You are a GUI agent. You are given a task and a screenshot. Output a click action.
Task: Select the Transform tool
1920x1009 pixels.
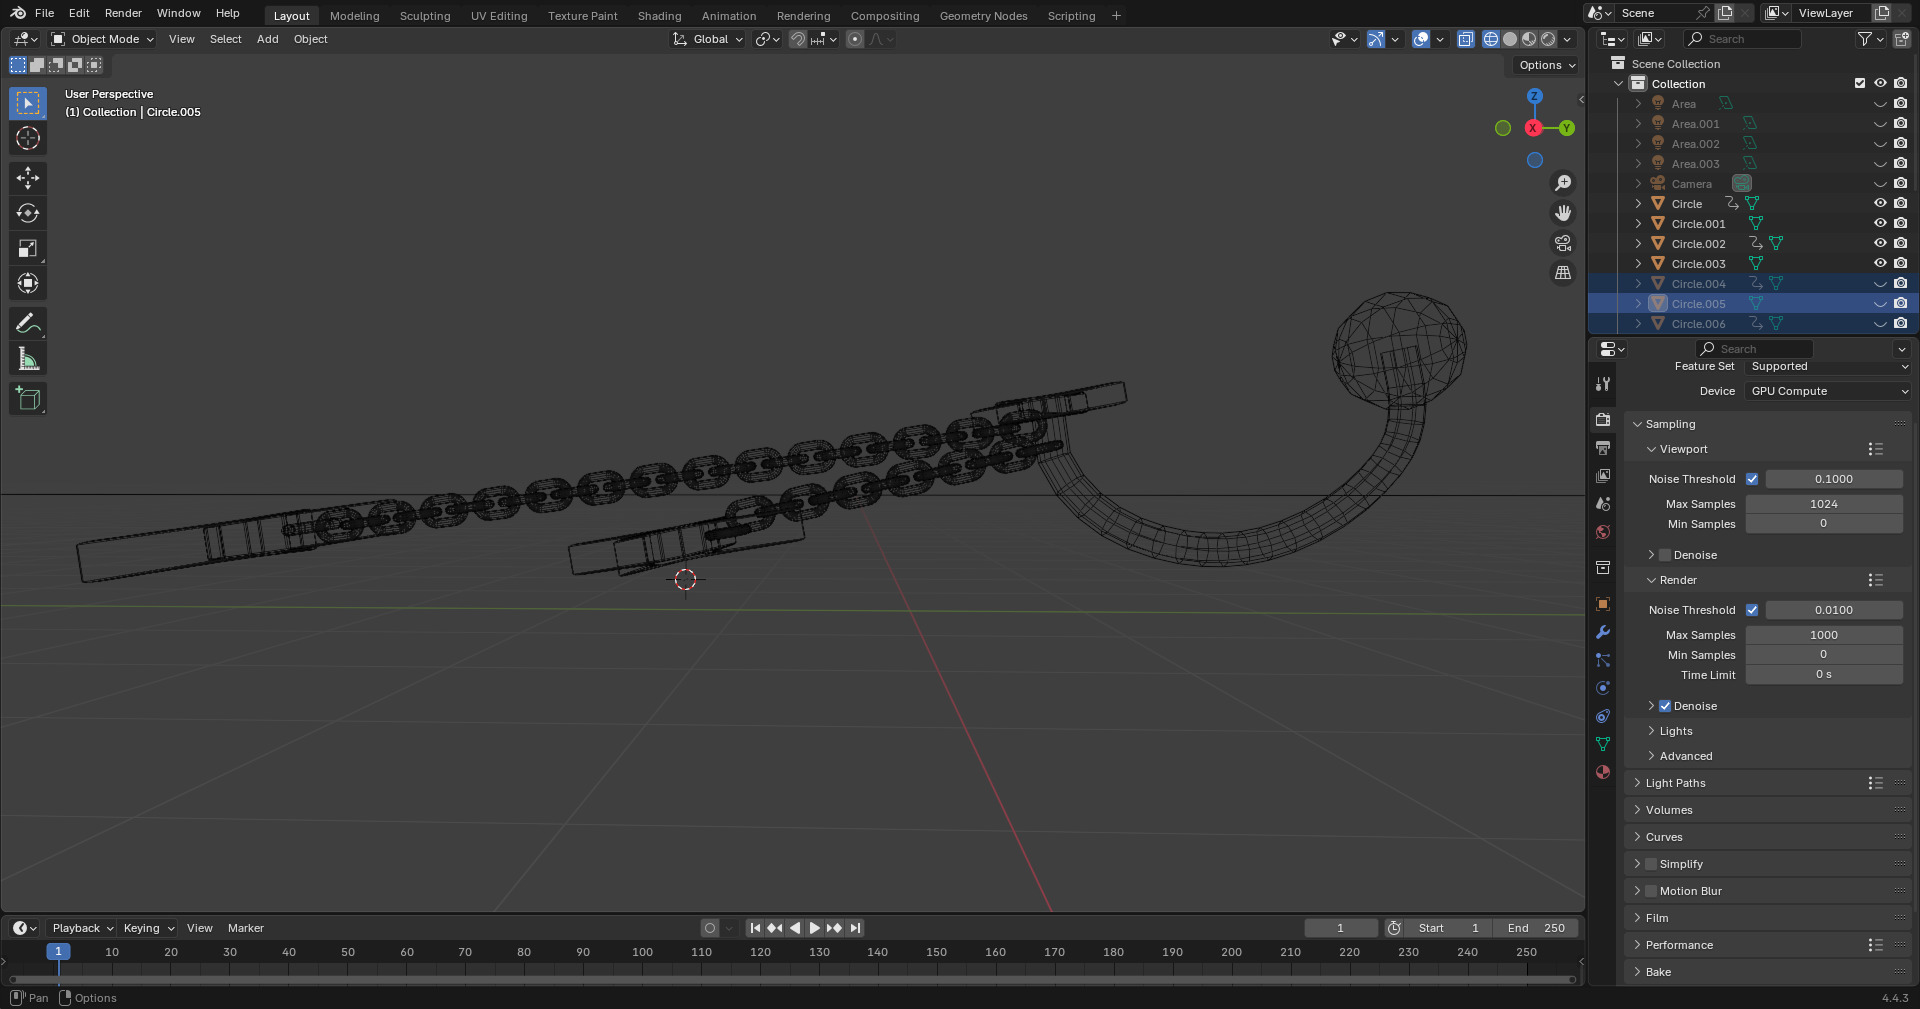click(28, 283)
